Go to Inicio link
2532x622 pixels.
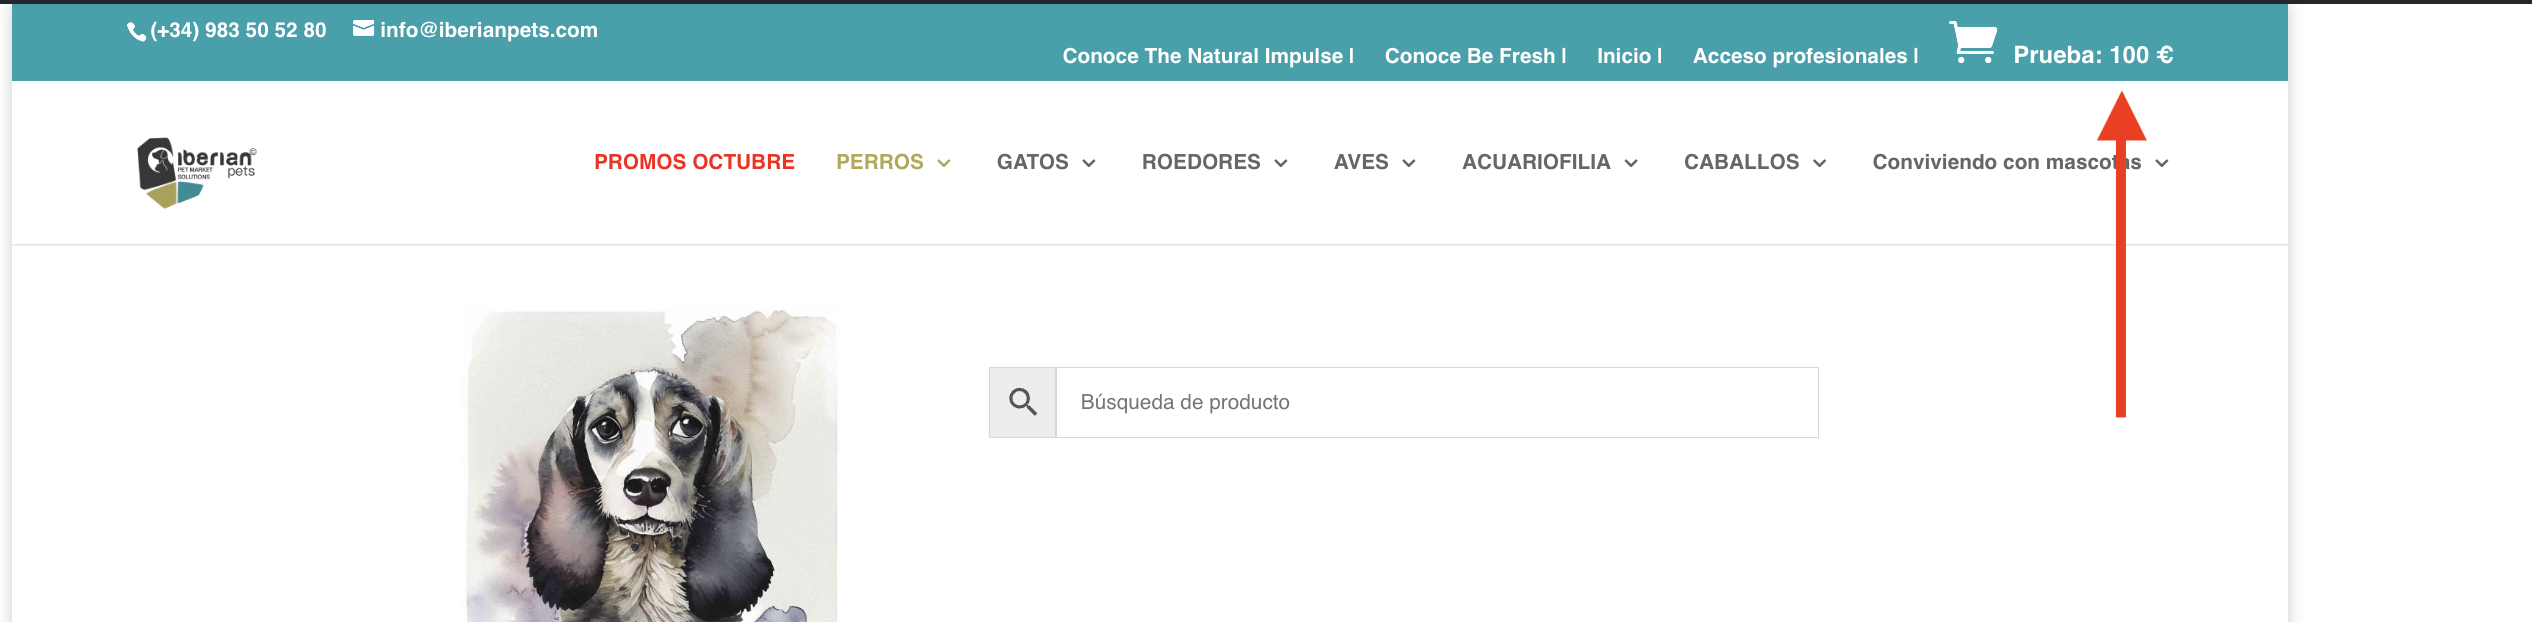(x=1624, y=56)
